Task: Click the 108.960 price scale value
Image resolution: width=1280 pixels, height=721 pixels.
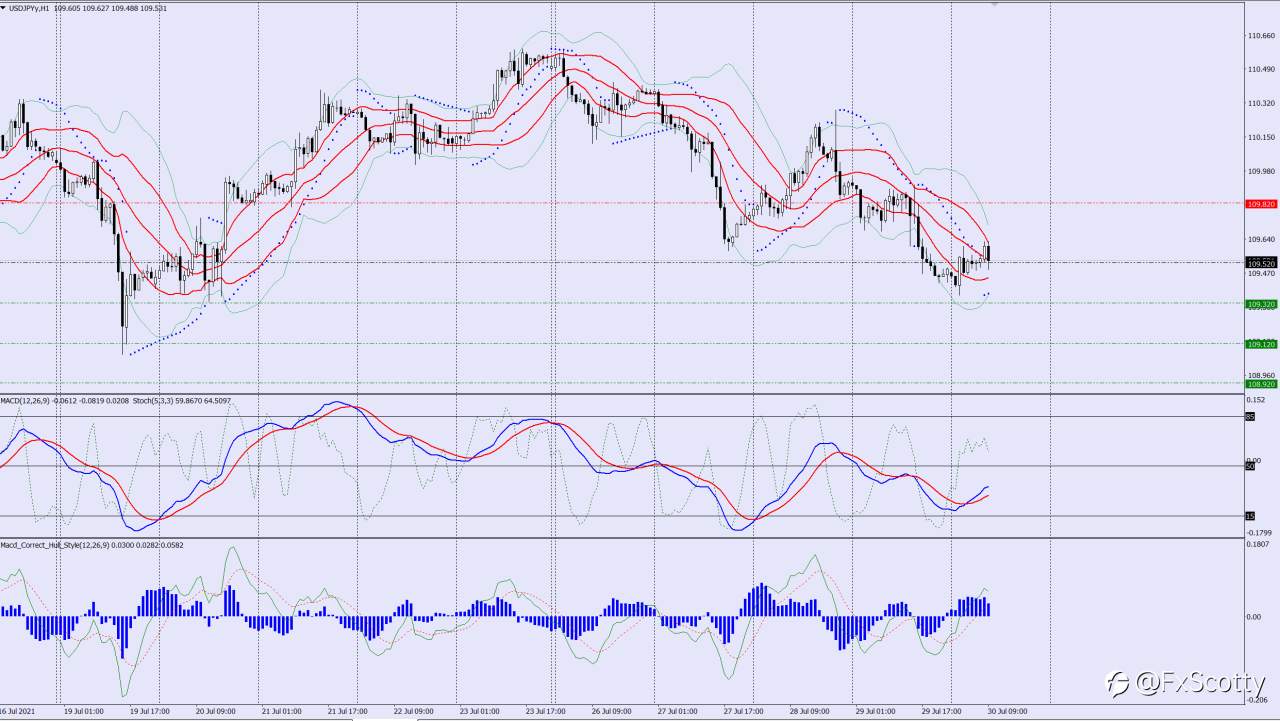Action: point(1260,376)
